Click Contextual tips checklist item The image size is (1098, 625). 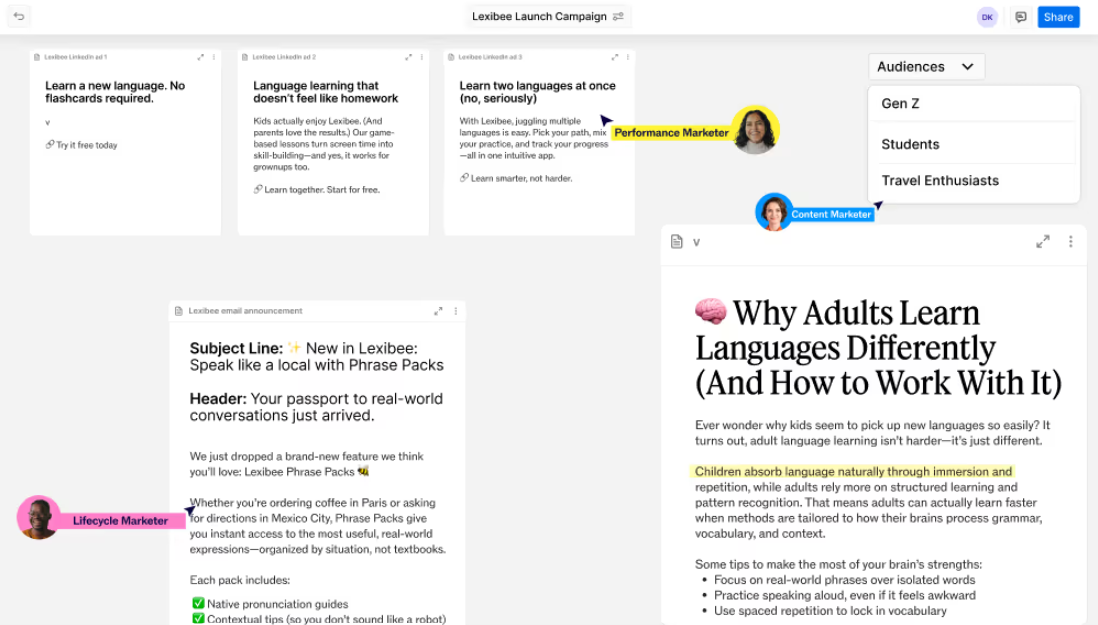click(x=319, y=619)
